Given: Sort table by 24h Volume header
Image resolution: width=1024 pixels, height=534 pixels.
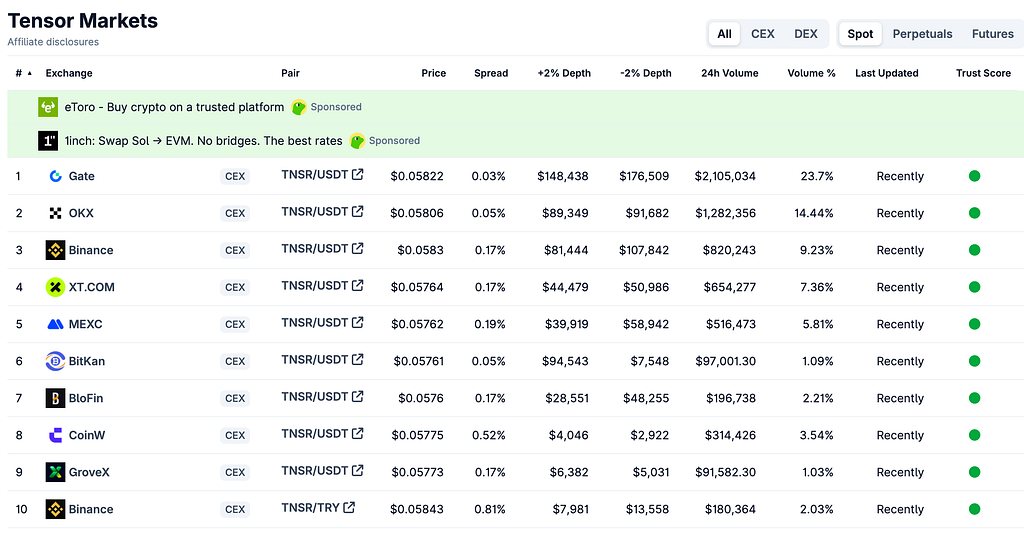Looking at the screenshot, I should [x=729, y=73].
